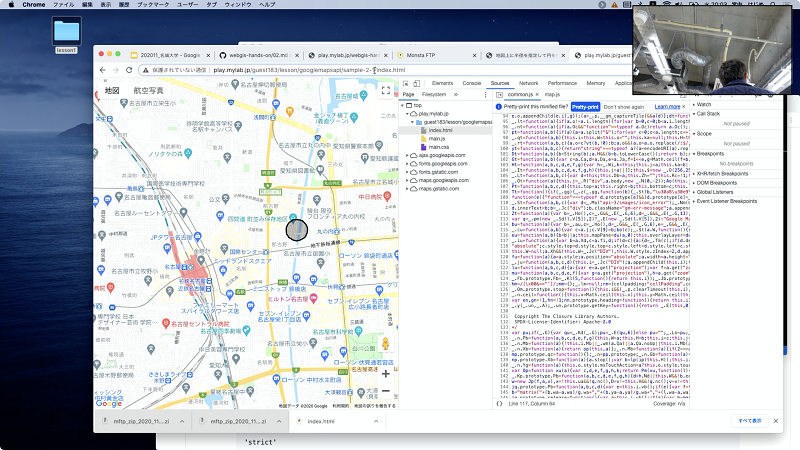Collapse the guest183/lesson/googlemapsapi folder
800x450 pixels.
click(413, 122)
